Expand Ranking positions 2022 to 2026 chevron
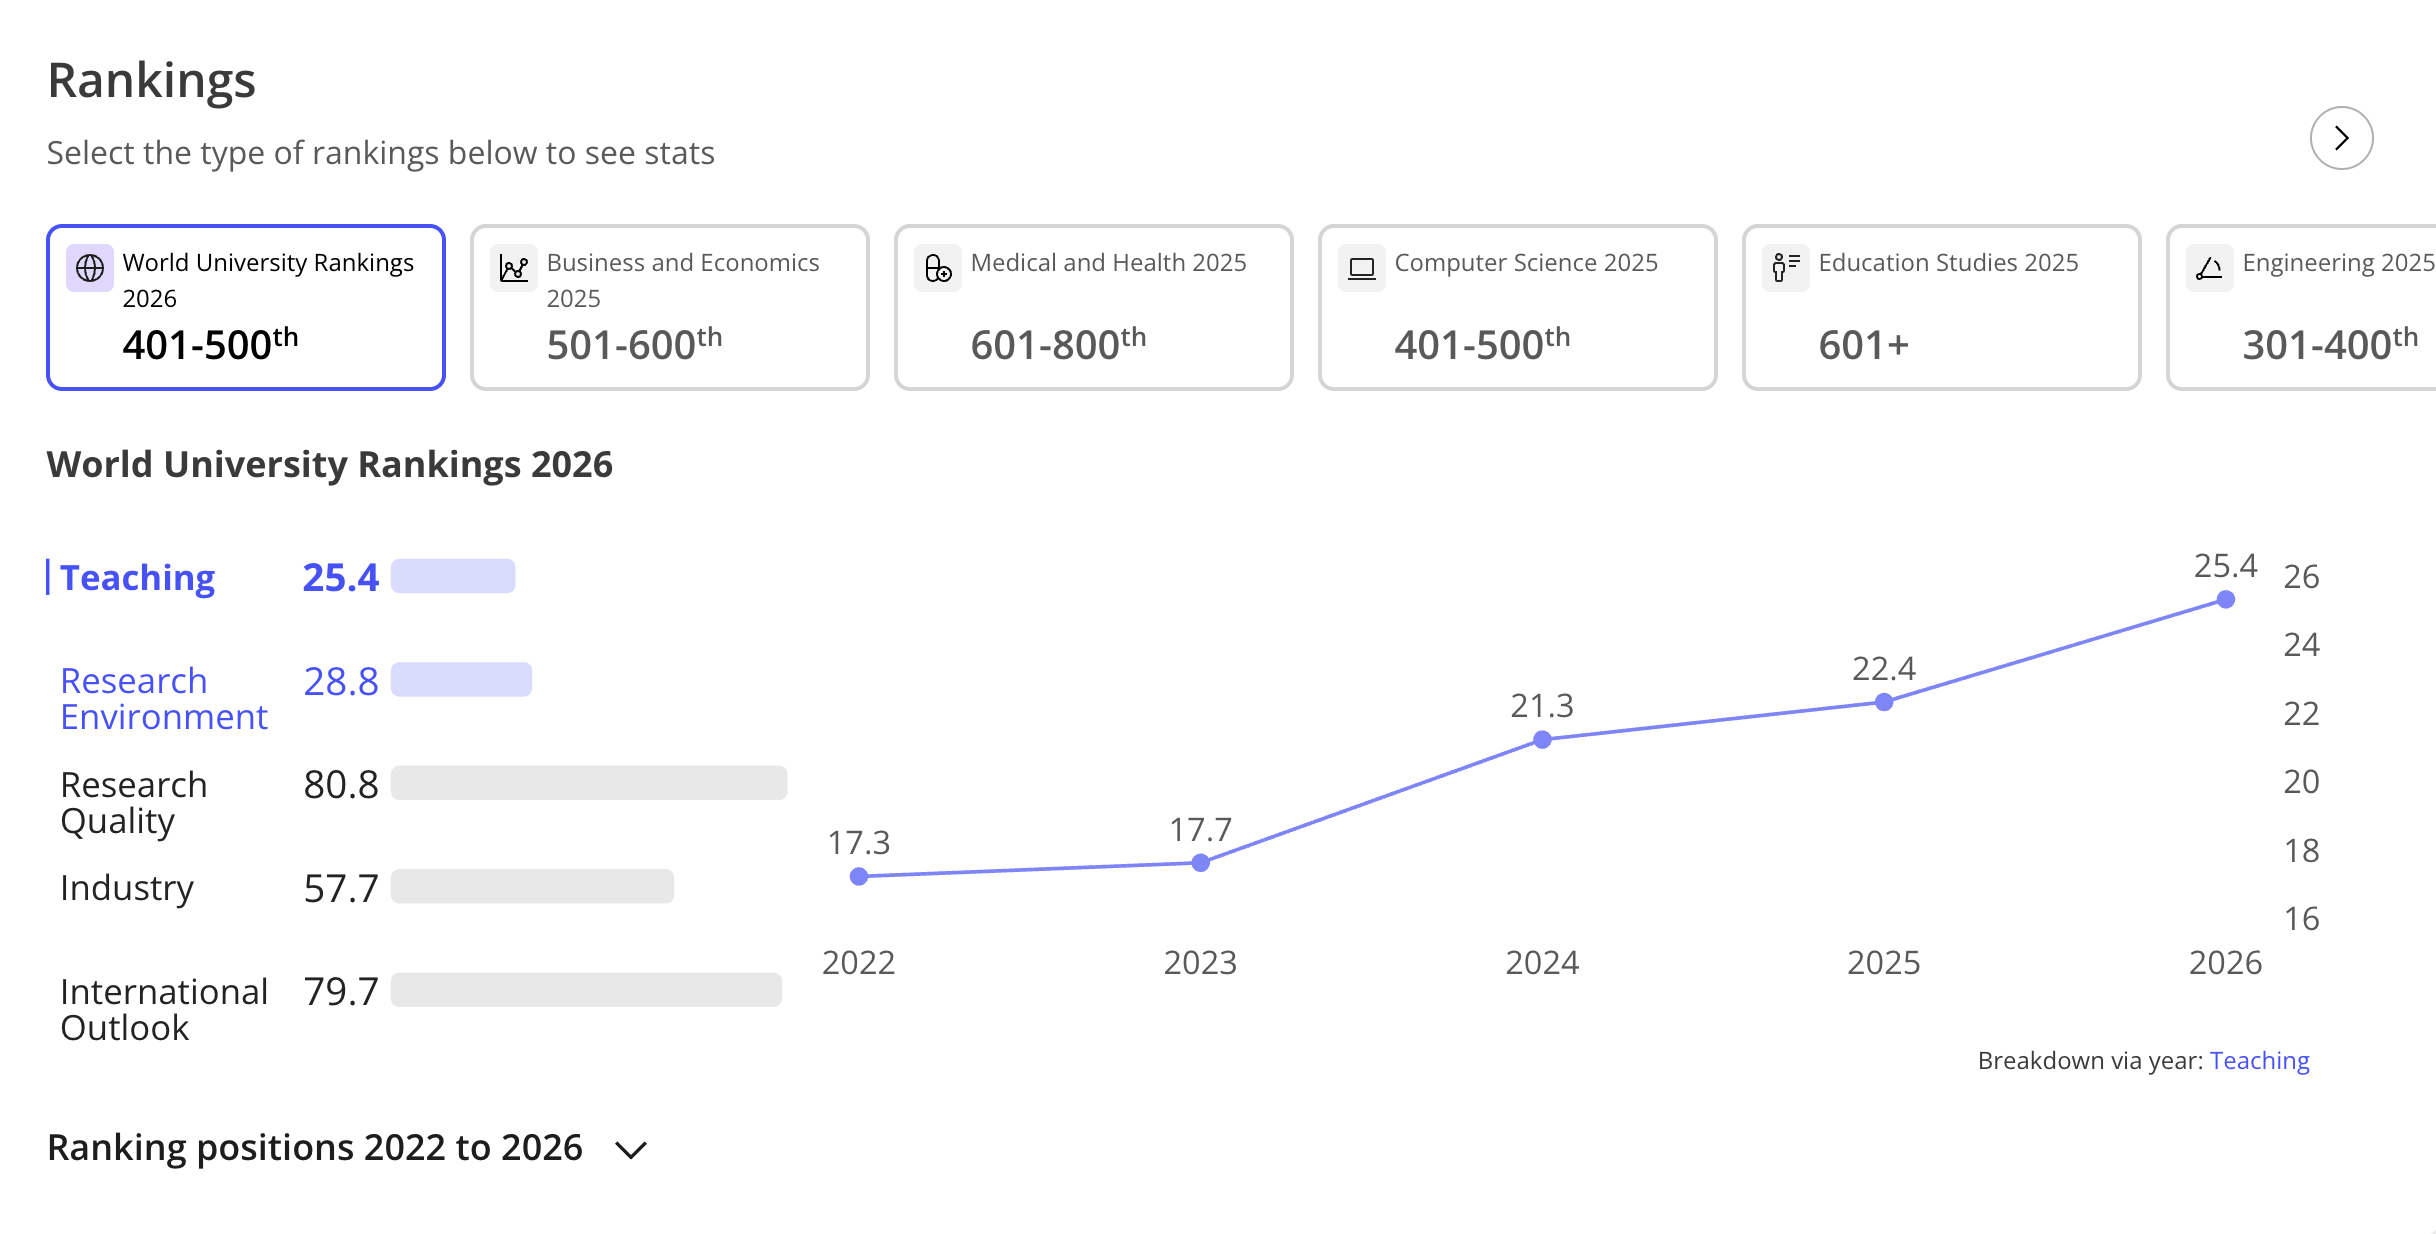The image size is (2436, 1234). click(x=631, y=1150)
